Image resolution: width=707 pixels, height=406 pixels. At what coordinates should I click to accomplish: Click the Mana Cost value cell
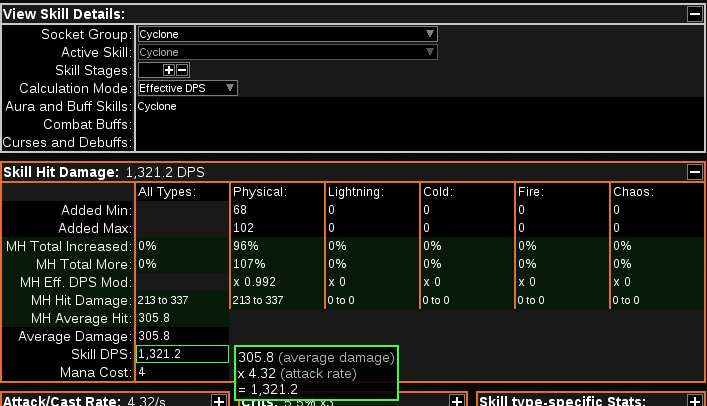coord(182,372)
